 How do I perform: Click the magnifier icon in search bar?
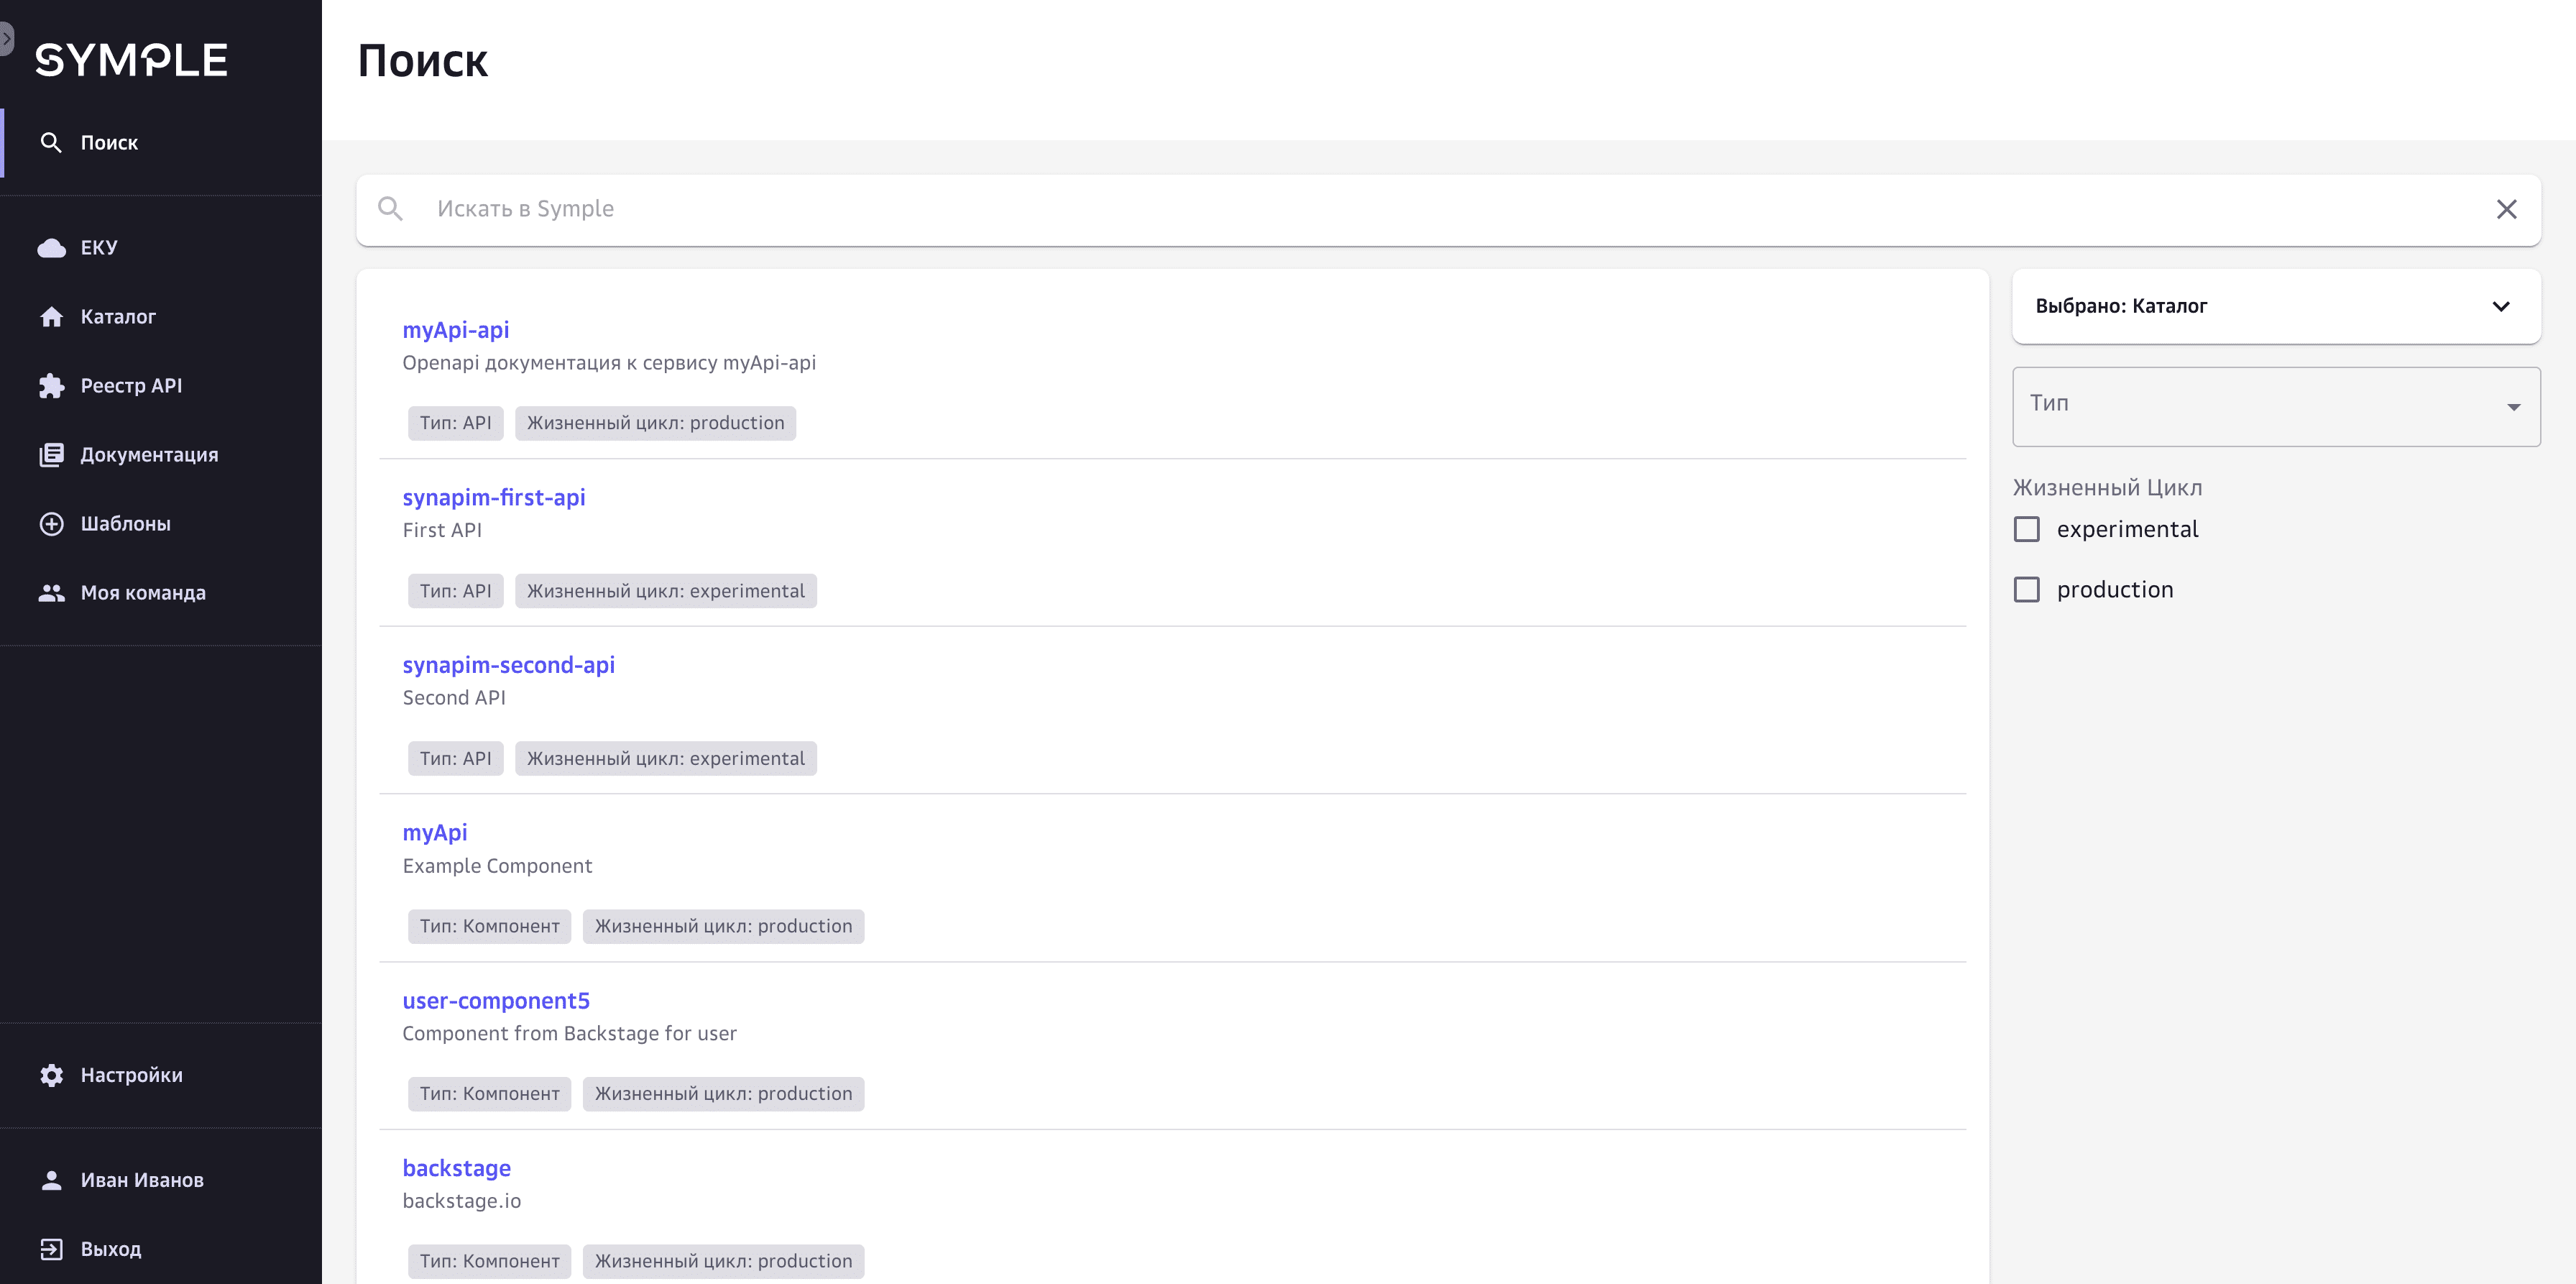[390, 208]
